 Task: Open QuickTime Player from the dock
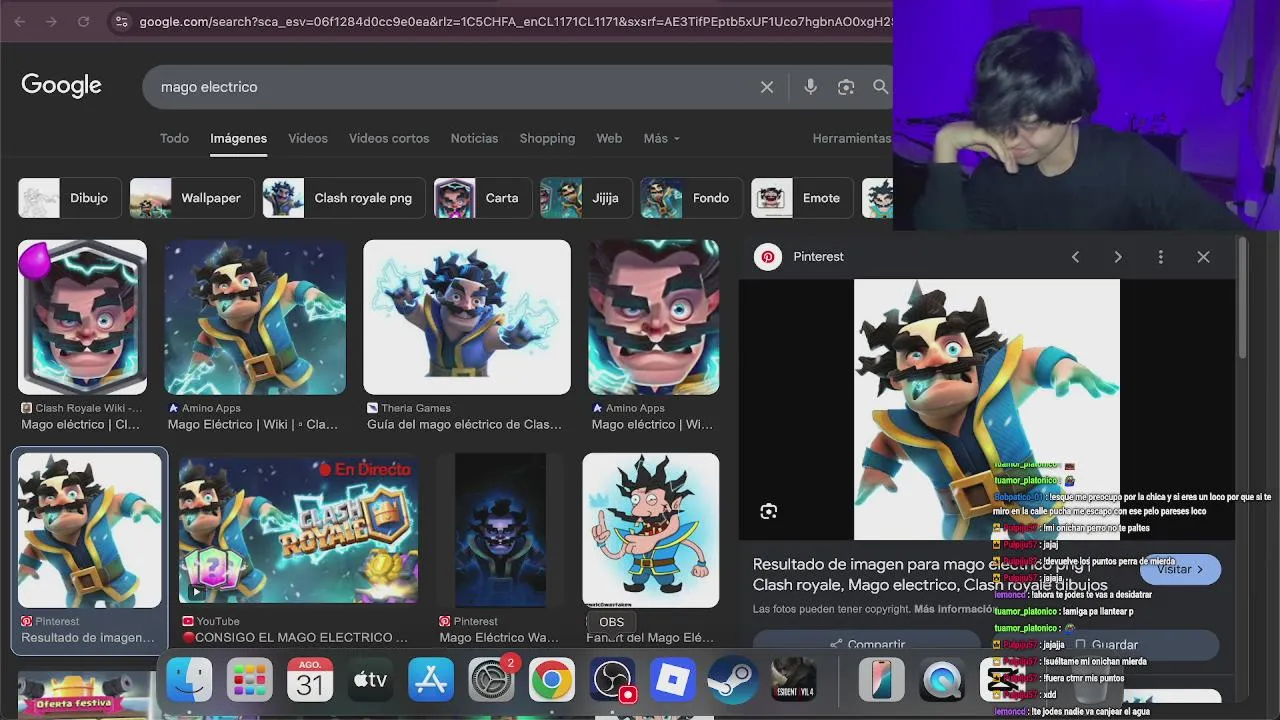point(942,681)
